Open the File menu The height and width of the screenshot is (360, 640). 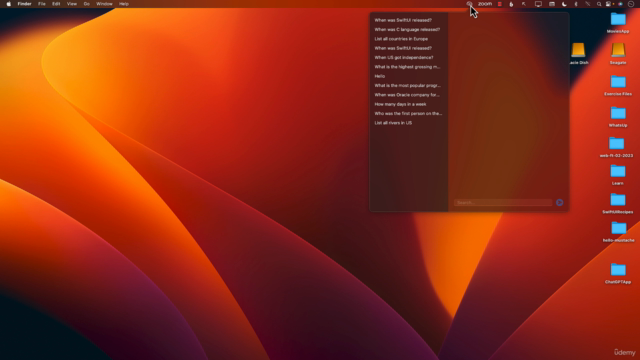42,4
